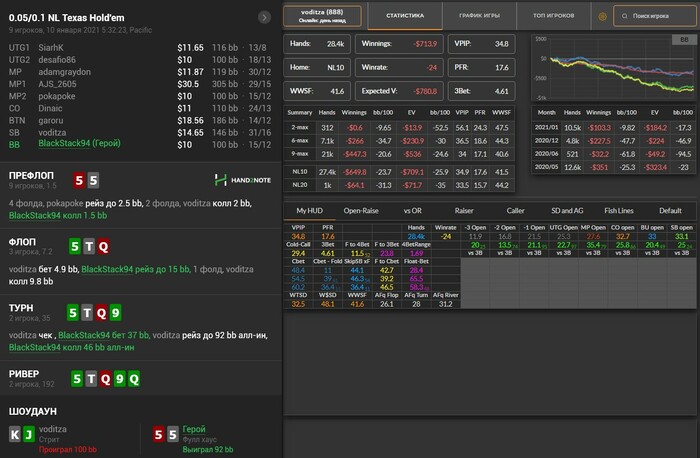Click the Home NL10 stat box
700x458 pixels.
pos(317,67)
